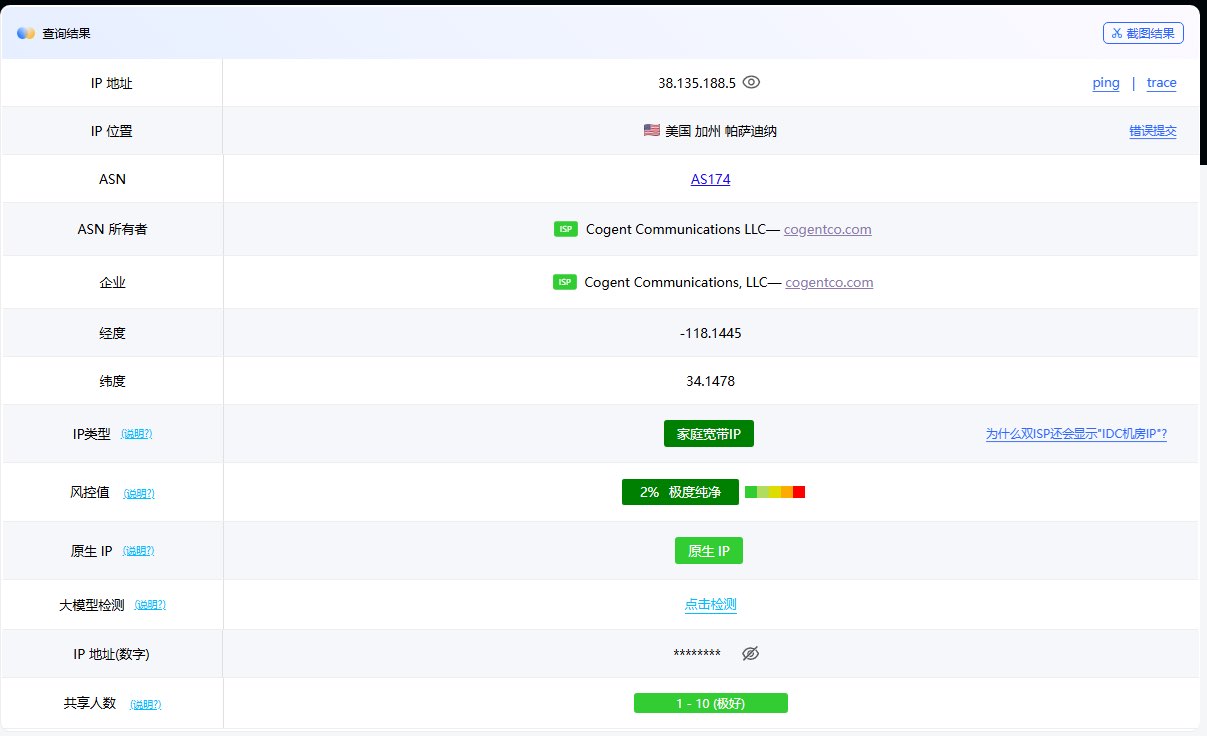Click Cogent Communications LLC text in ASN 所有者 row
Screen dimensions: 1207x736
(676, 229)
